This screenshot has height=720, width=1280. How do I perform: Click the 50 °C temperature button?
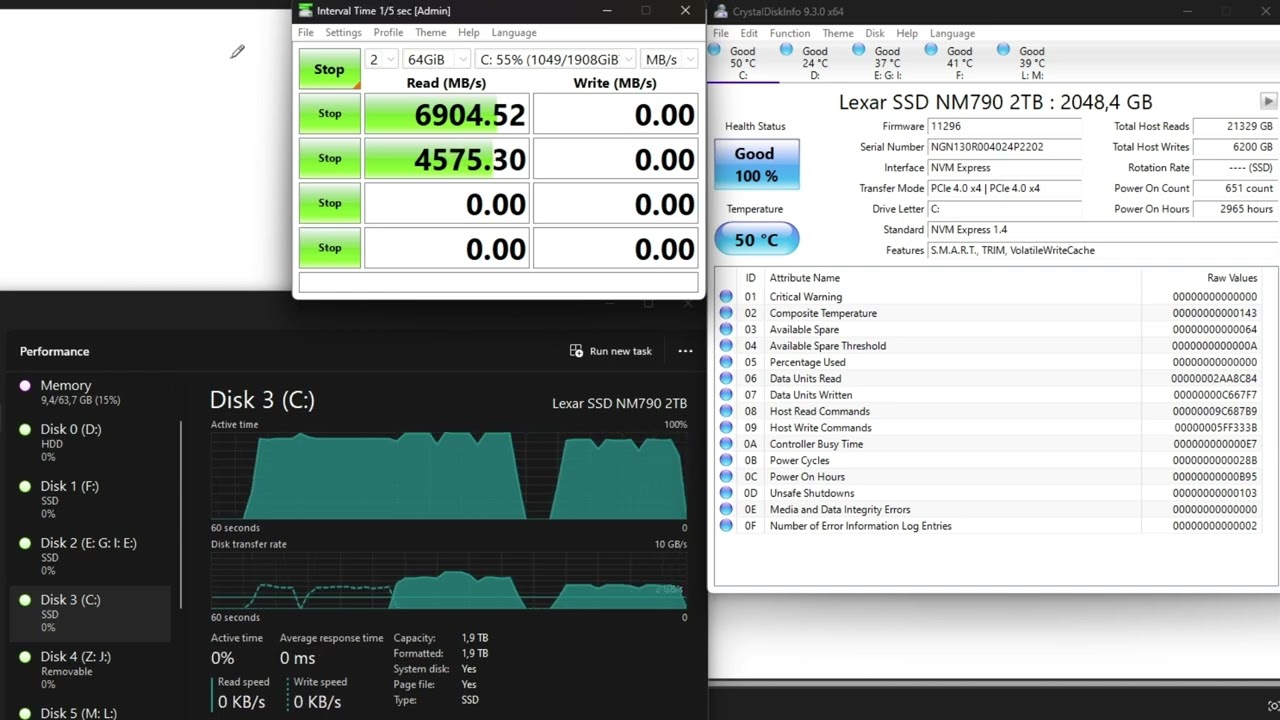point(756,240)
